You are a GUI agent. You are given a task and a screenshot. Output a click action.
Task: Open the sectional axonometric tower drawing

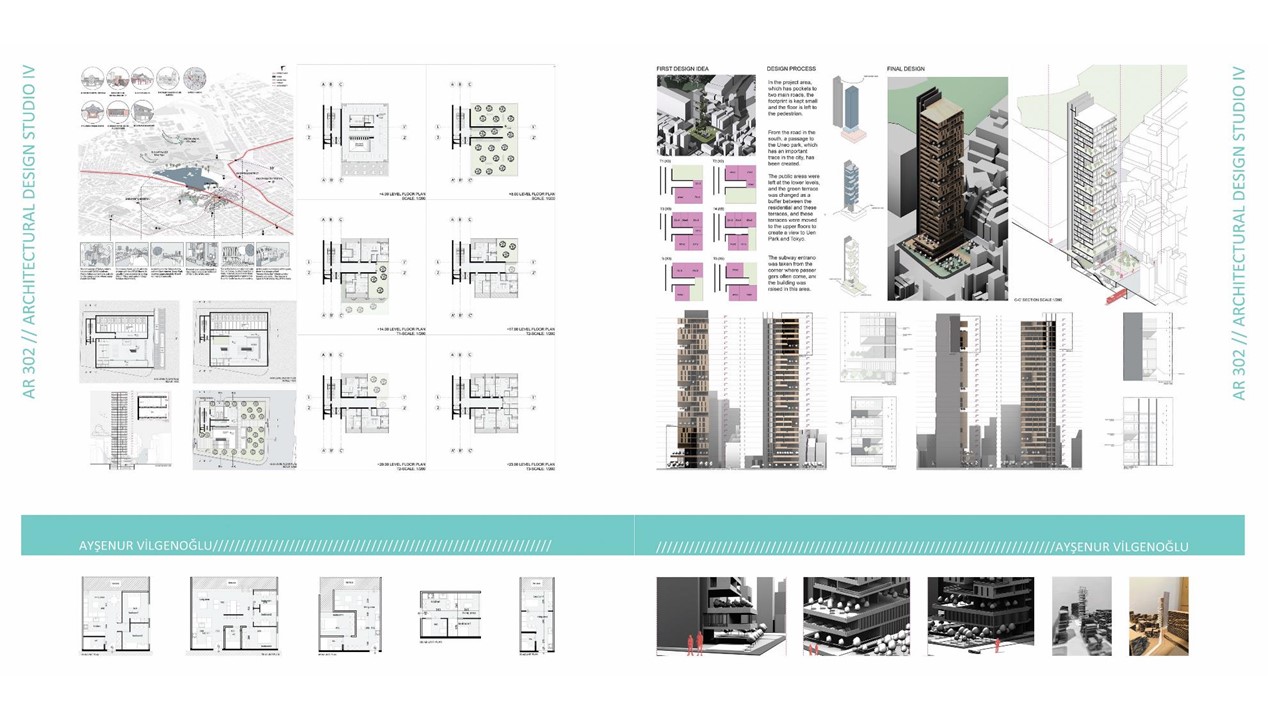[1100, 185]
